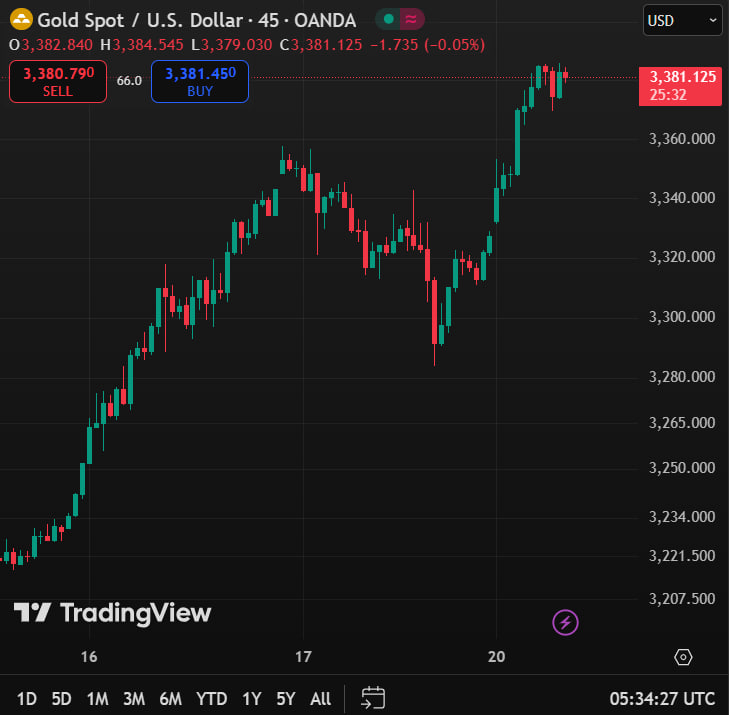729x715 pixels.
Task: Click the purple lightning bolt icon
Action: 566,623
